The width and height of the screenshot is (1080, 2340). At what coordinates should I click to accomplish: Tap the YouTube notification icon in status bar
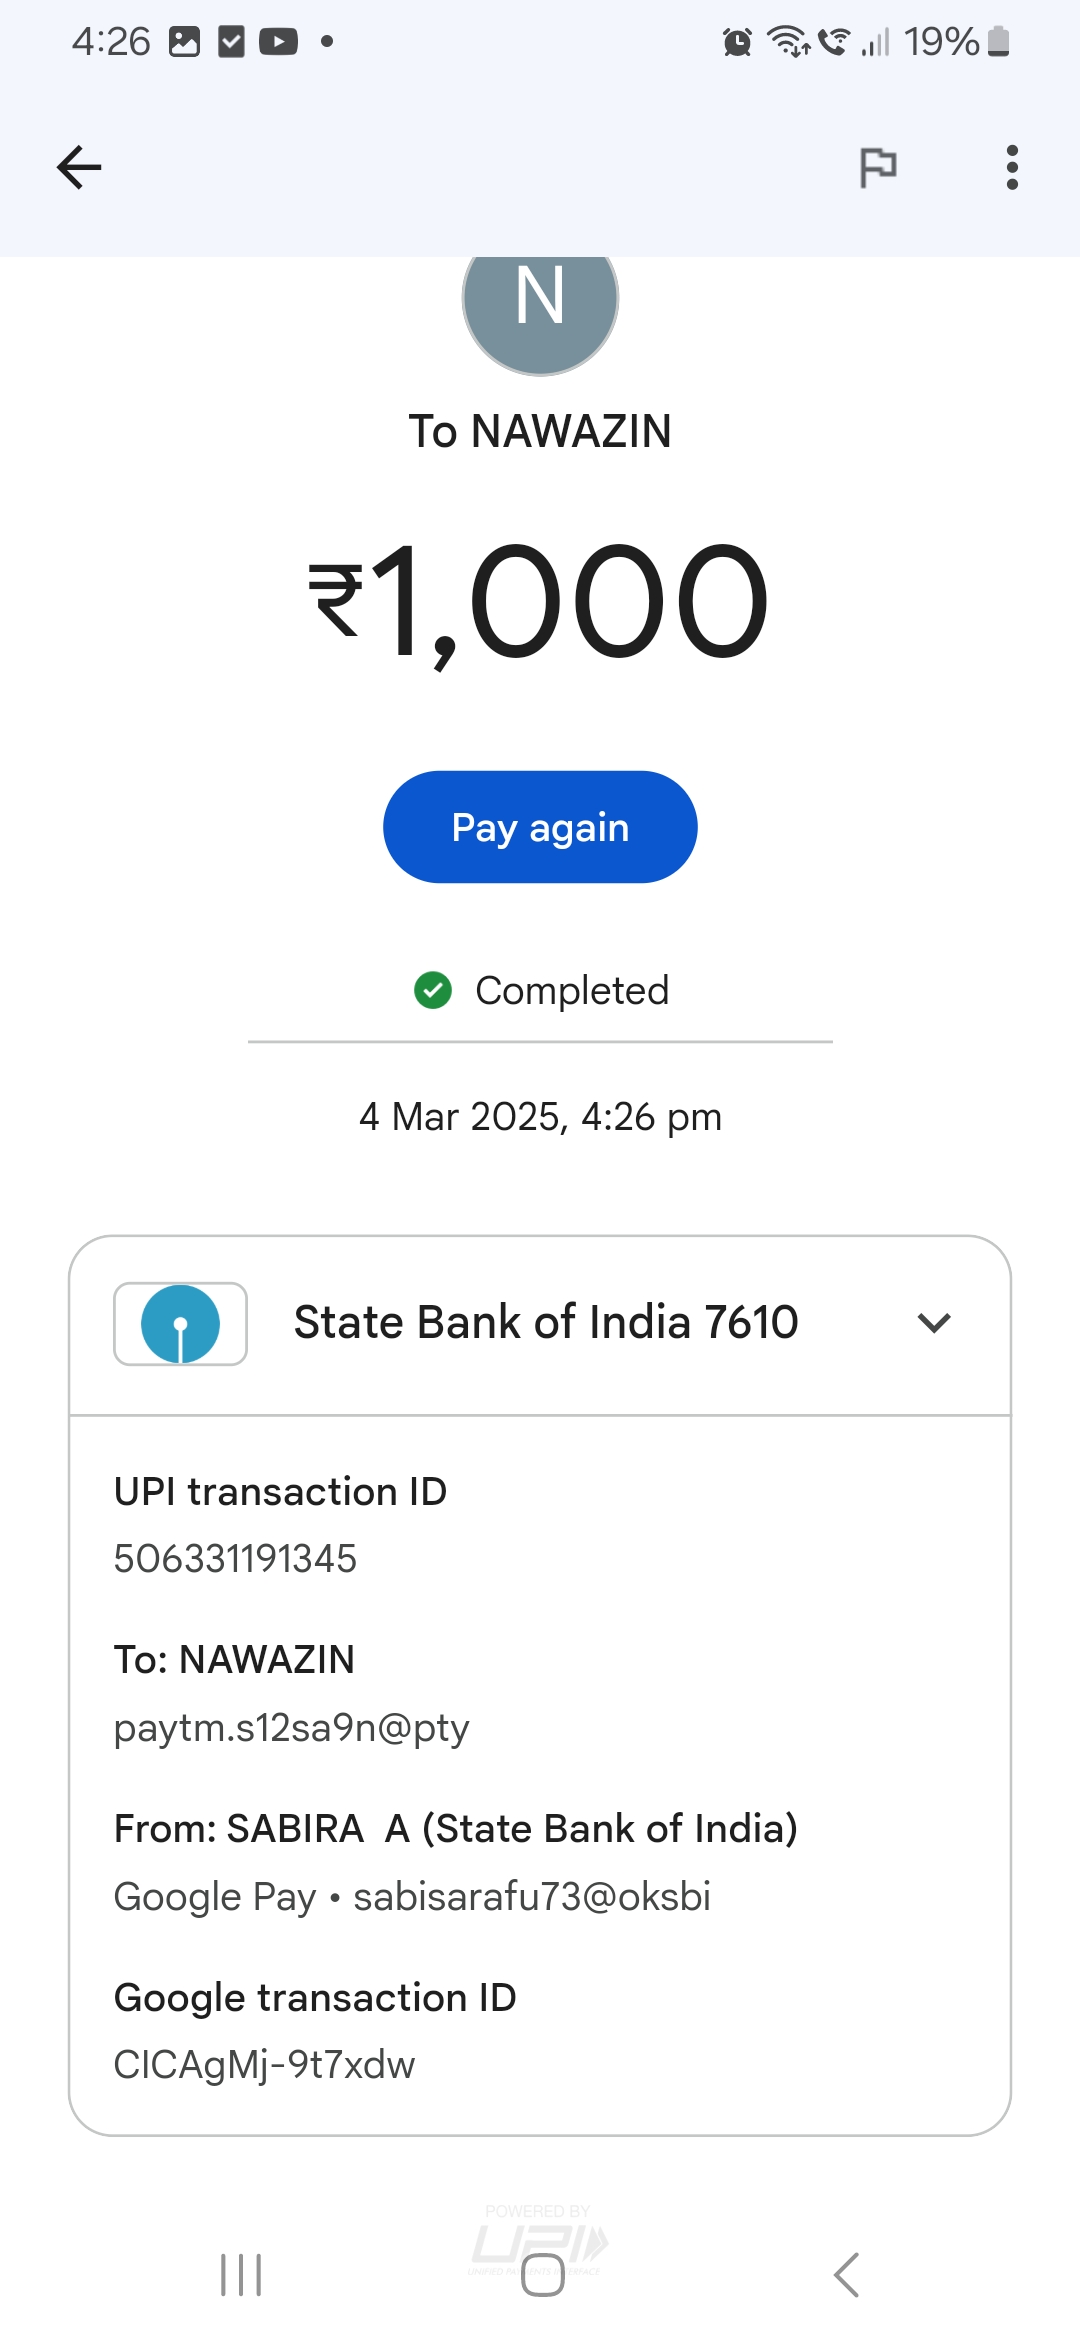pos(278,42)
